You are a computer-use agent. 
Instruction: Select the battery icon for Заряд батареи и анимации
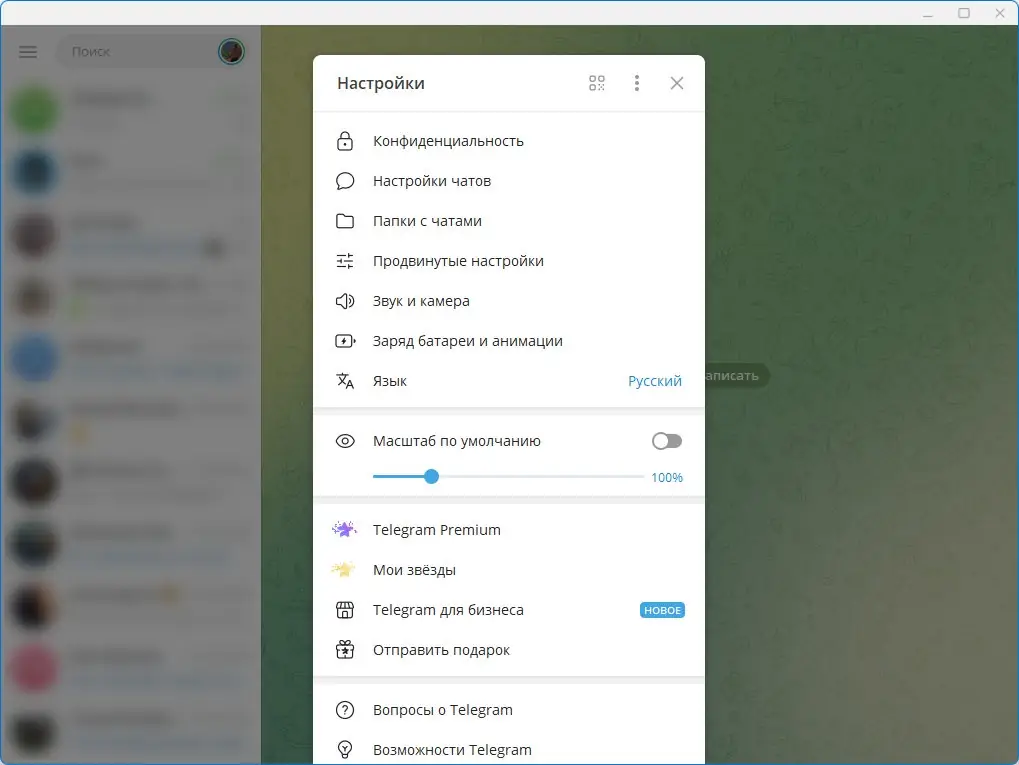pyautogui.click(x=345, y=341)
